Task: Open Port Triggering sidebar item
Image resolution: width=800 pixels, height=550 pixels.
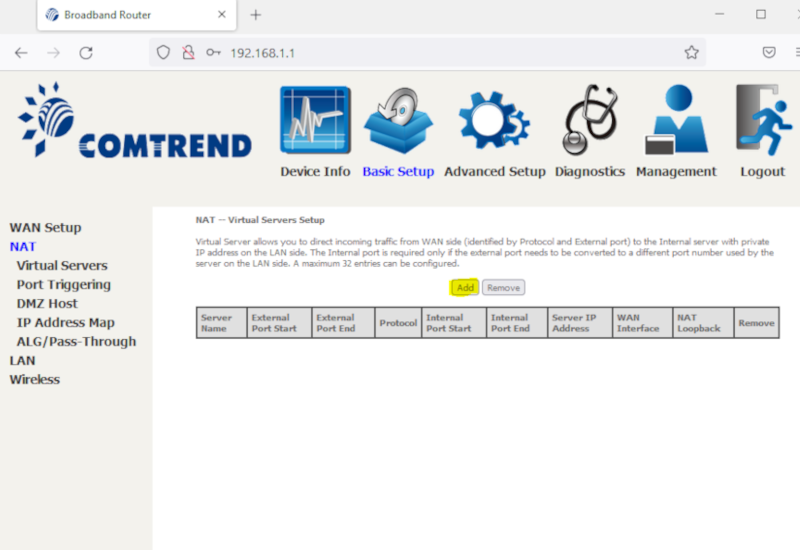Action: (x=63, y=285)
